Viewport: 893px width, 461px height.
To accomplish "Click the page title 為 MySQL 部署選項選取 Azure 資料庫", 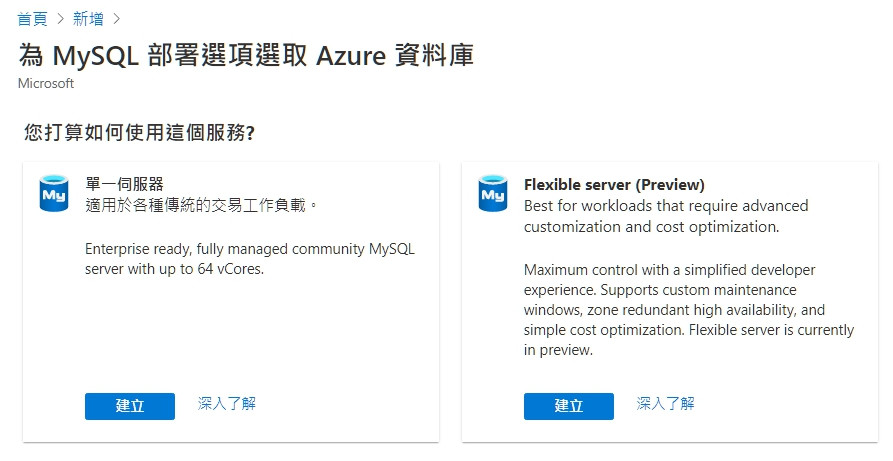I will 245,55.
